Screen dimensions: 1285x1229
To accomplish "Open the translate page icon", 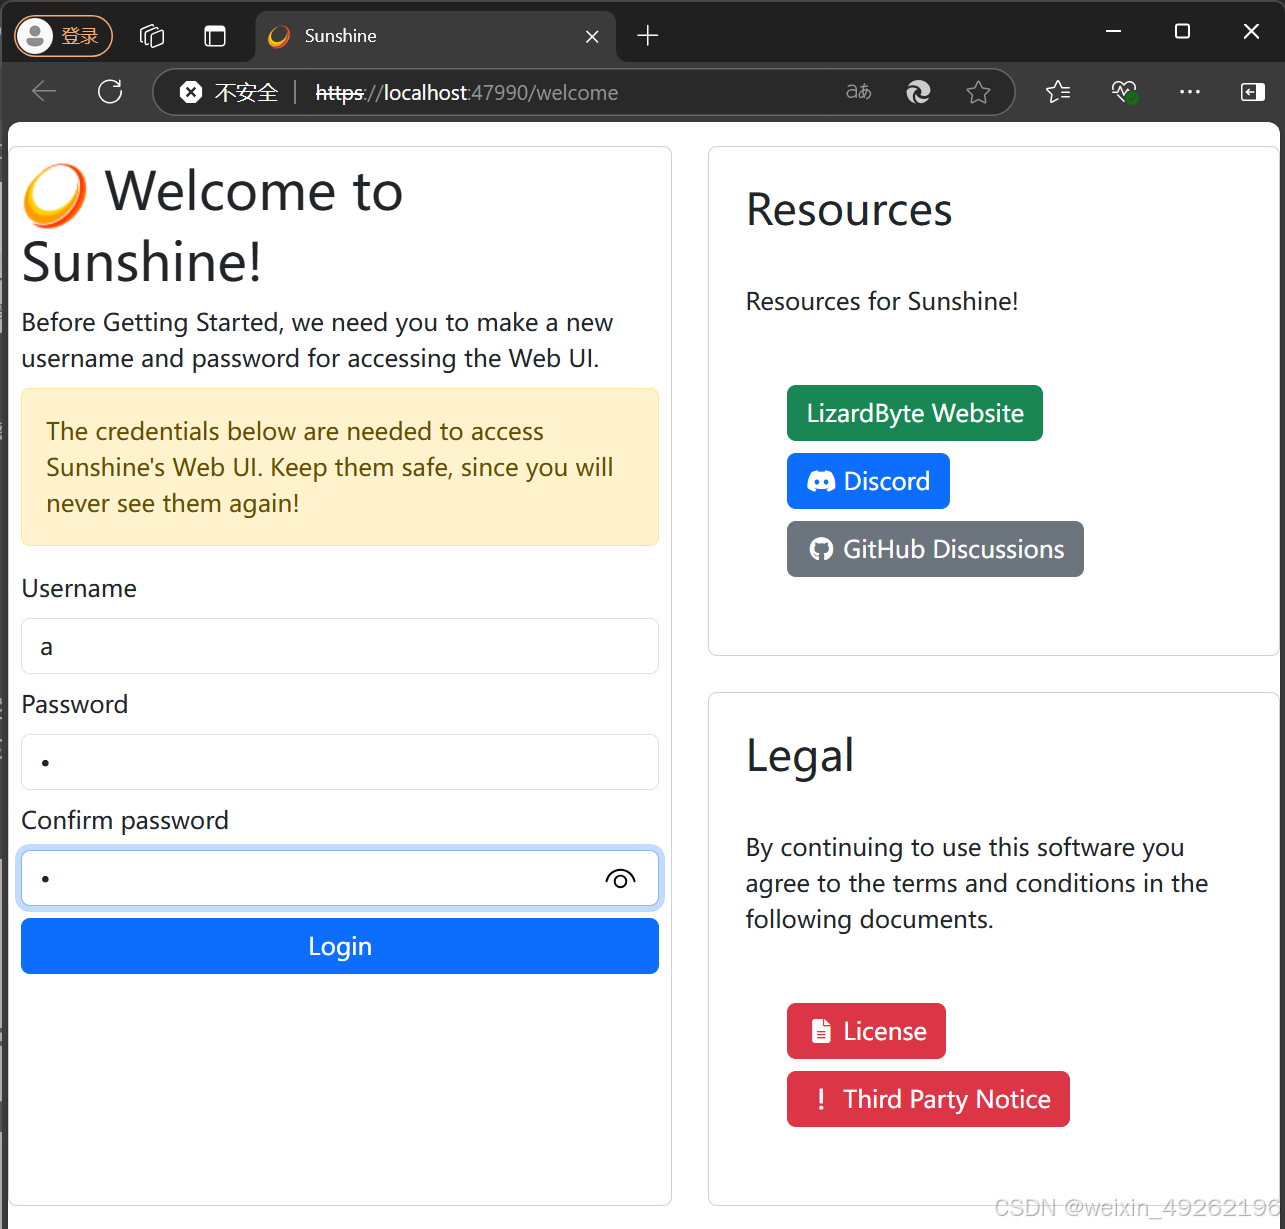I will pyautogui.click(x=859, y=92).
